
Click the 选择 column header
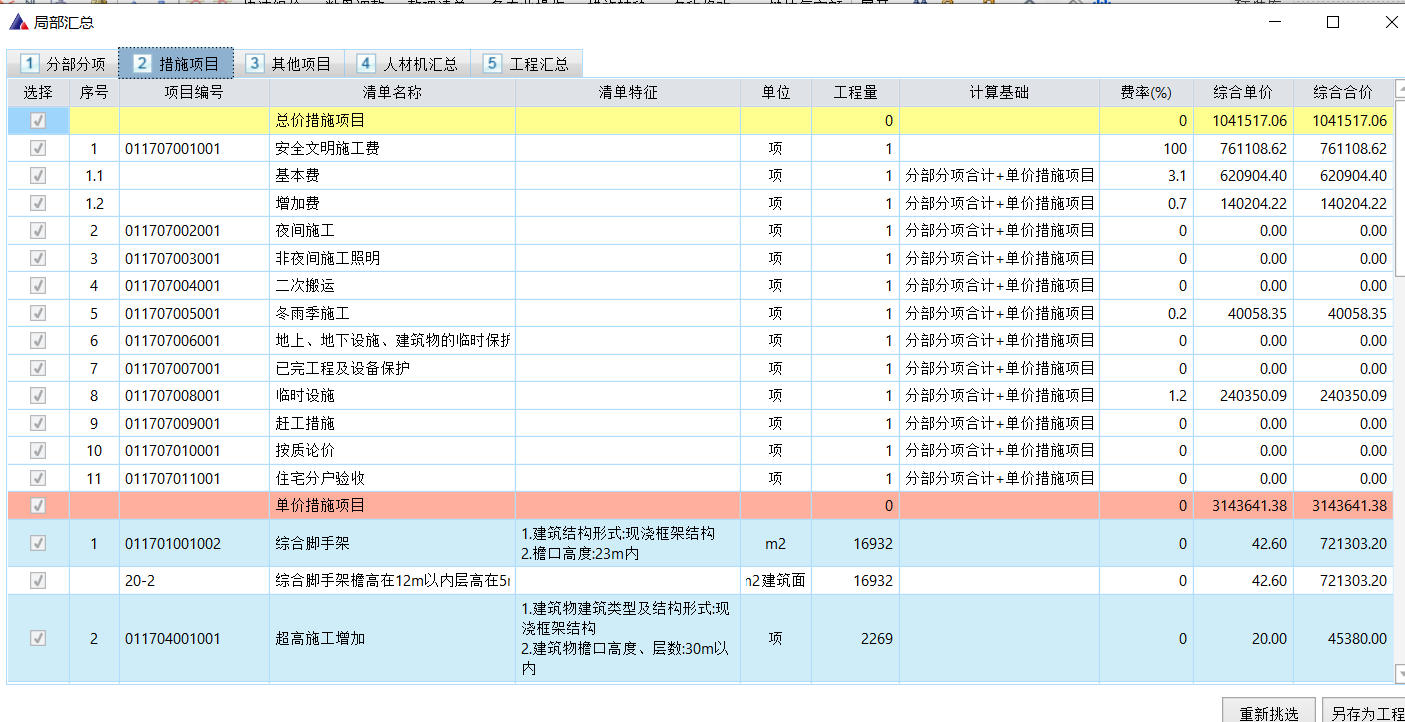click(38, 93)
